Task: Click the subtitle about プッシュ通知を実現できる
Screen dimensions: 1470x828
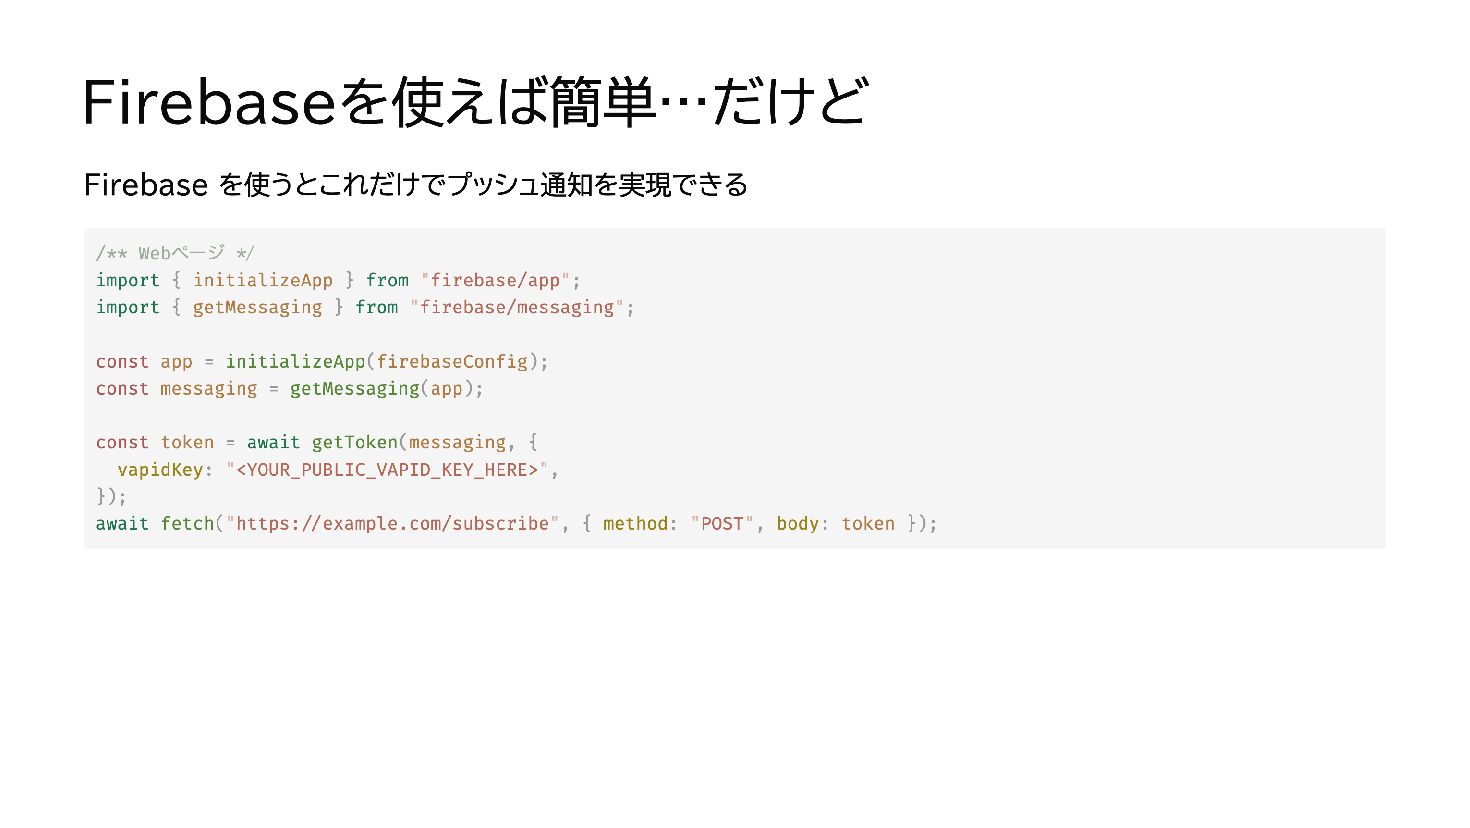Action: click(x=416, y=185)
